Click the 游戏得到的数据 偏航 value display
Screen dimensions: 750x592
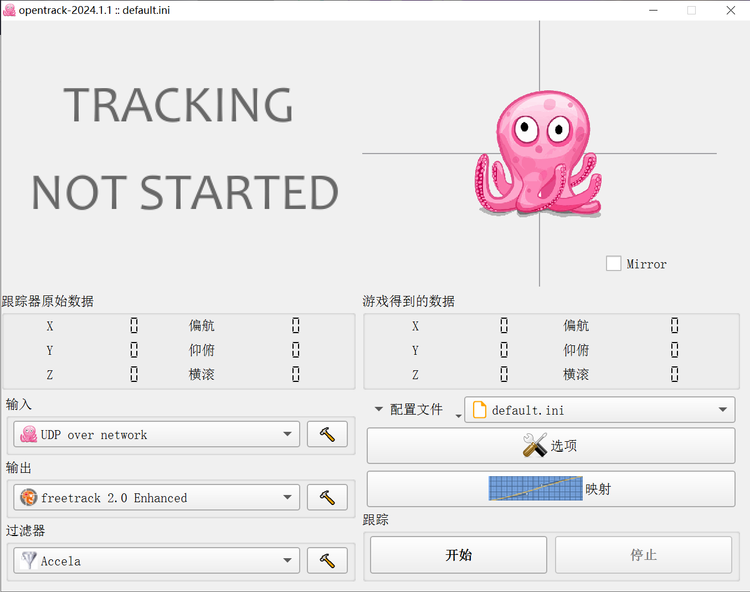(674, 326)
